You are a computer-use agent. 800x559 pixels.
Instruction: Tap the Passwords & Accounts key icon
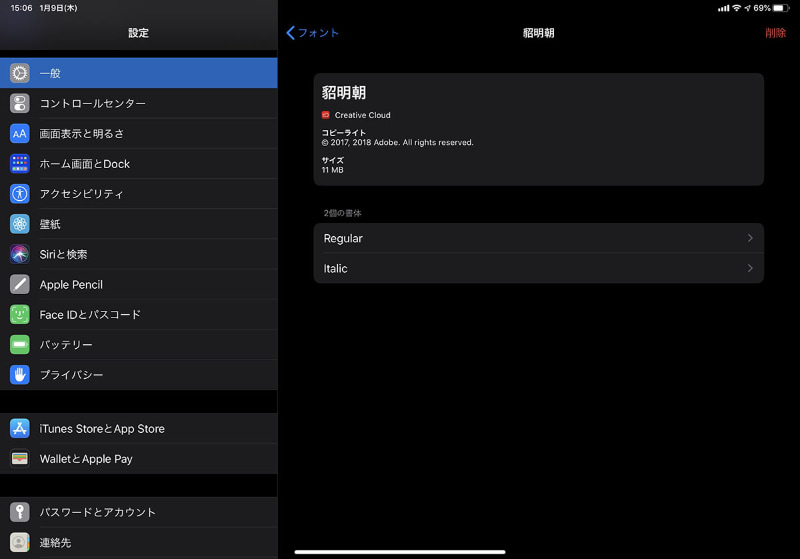tap(19, 512)
